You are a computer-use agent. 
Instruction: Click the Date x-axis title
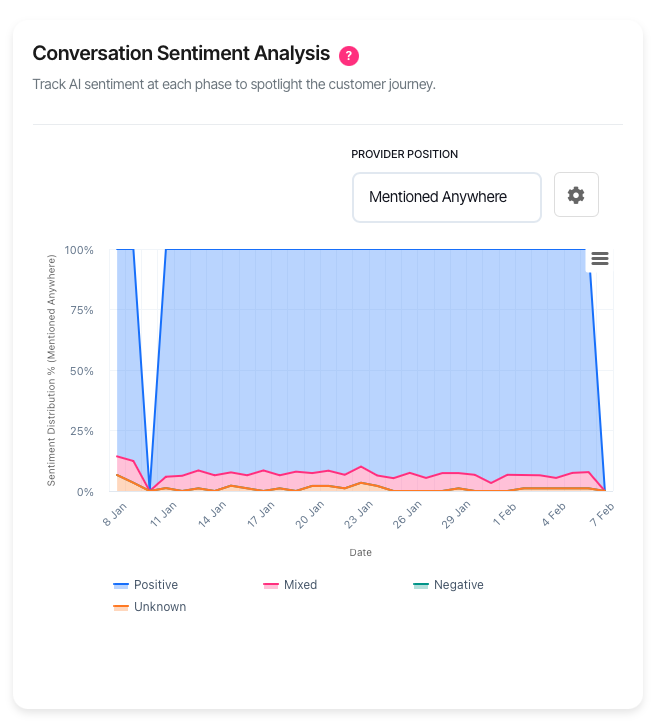click(360, 552)
